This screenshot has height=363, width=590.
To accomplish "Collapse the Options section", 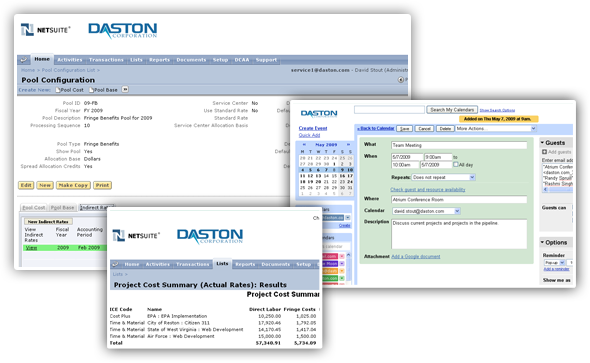I will tap(542, 242).
